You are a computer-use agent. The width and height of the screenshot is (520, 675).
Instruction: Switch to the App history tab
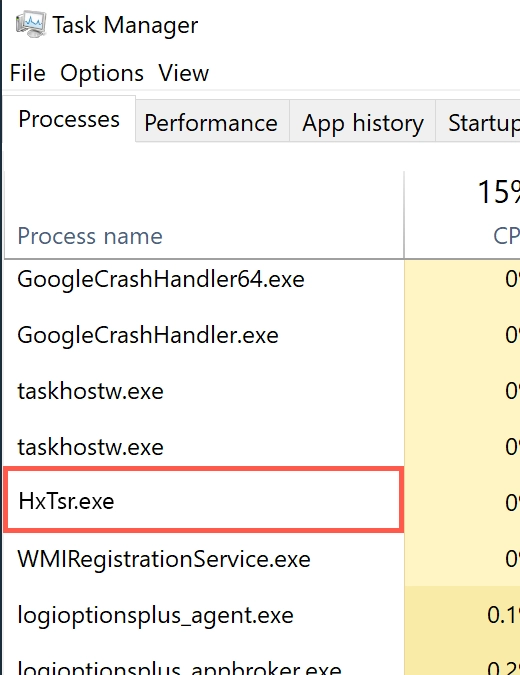362,123
